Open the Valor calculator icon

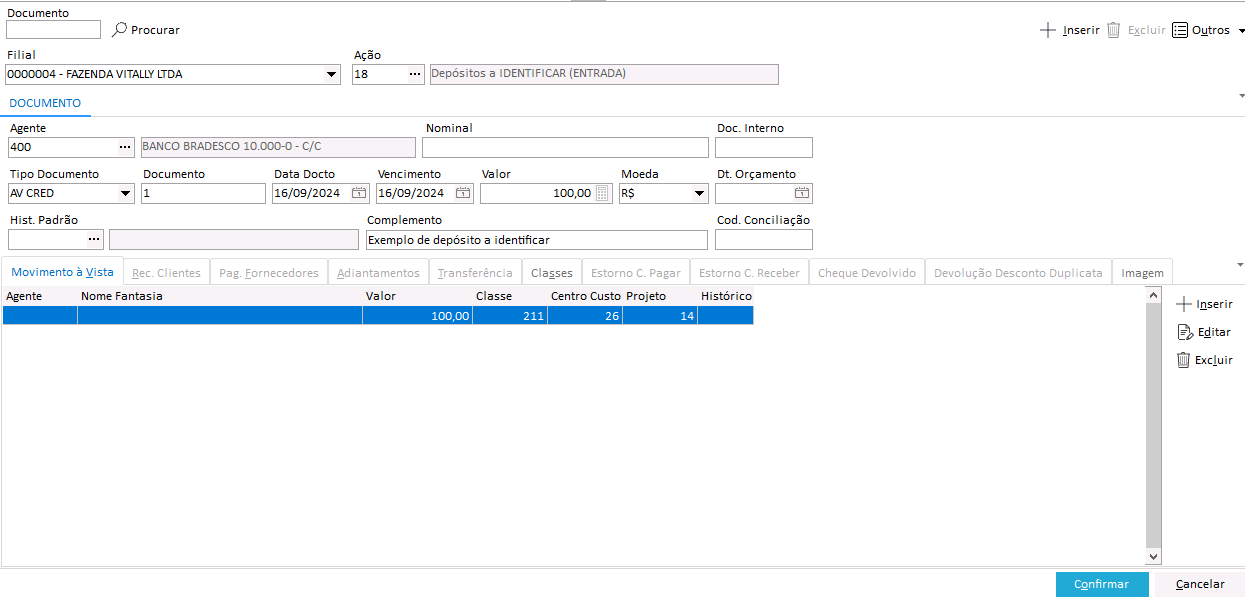point(603,193)
